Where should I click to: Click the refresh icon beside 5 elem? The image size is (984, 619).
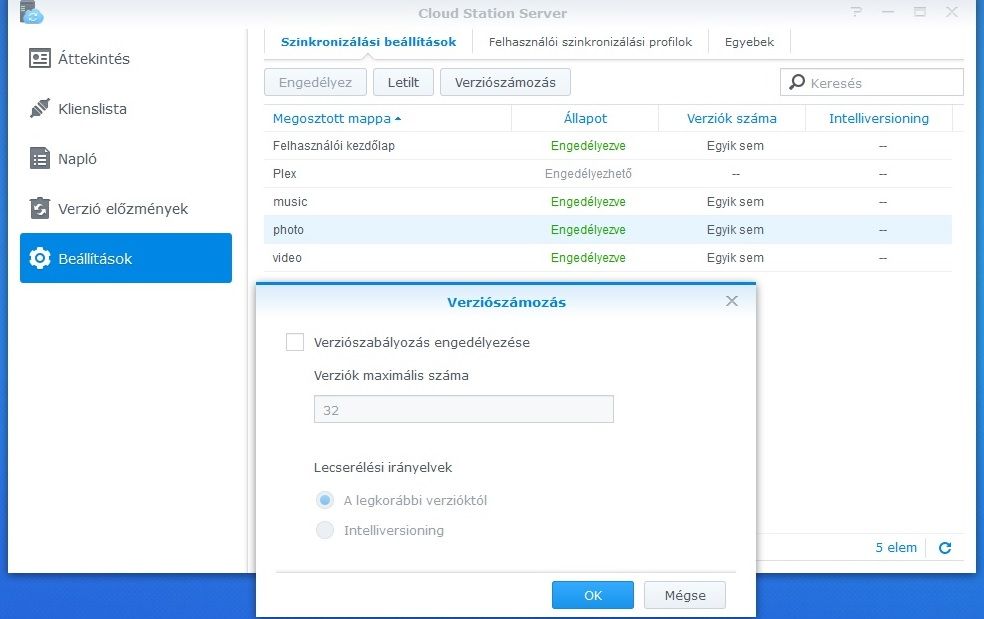click(x=945, y=548)
